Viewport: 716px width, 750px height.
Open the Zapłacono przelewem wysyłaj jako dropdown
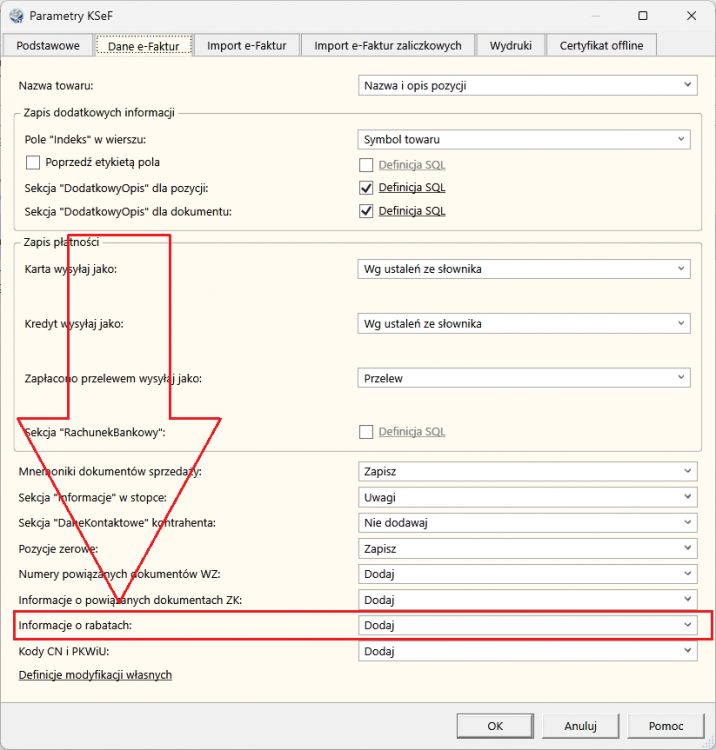coord(524,378)
